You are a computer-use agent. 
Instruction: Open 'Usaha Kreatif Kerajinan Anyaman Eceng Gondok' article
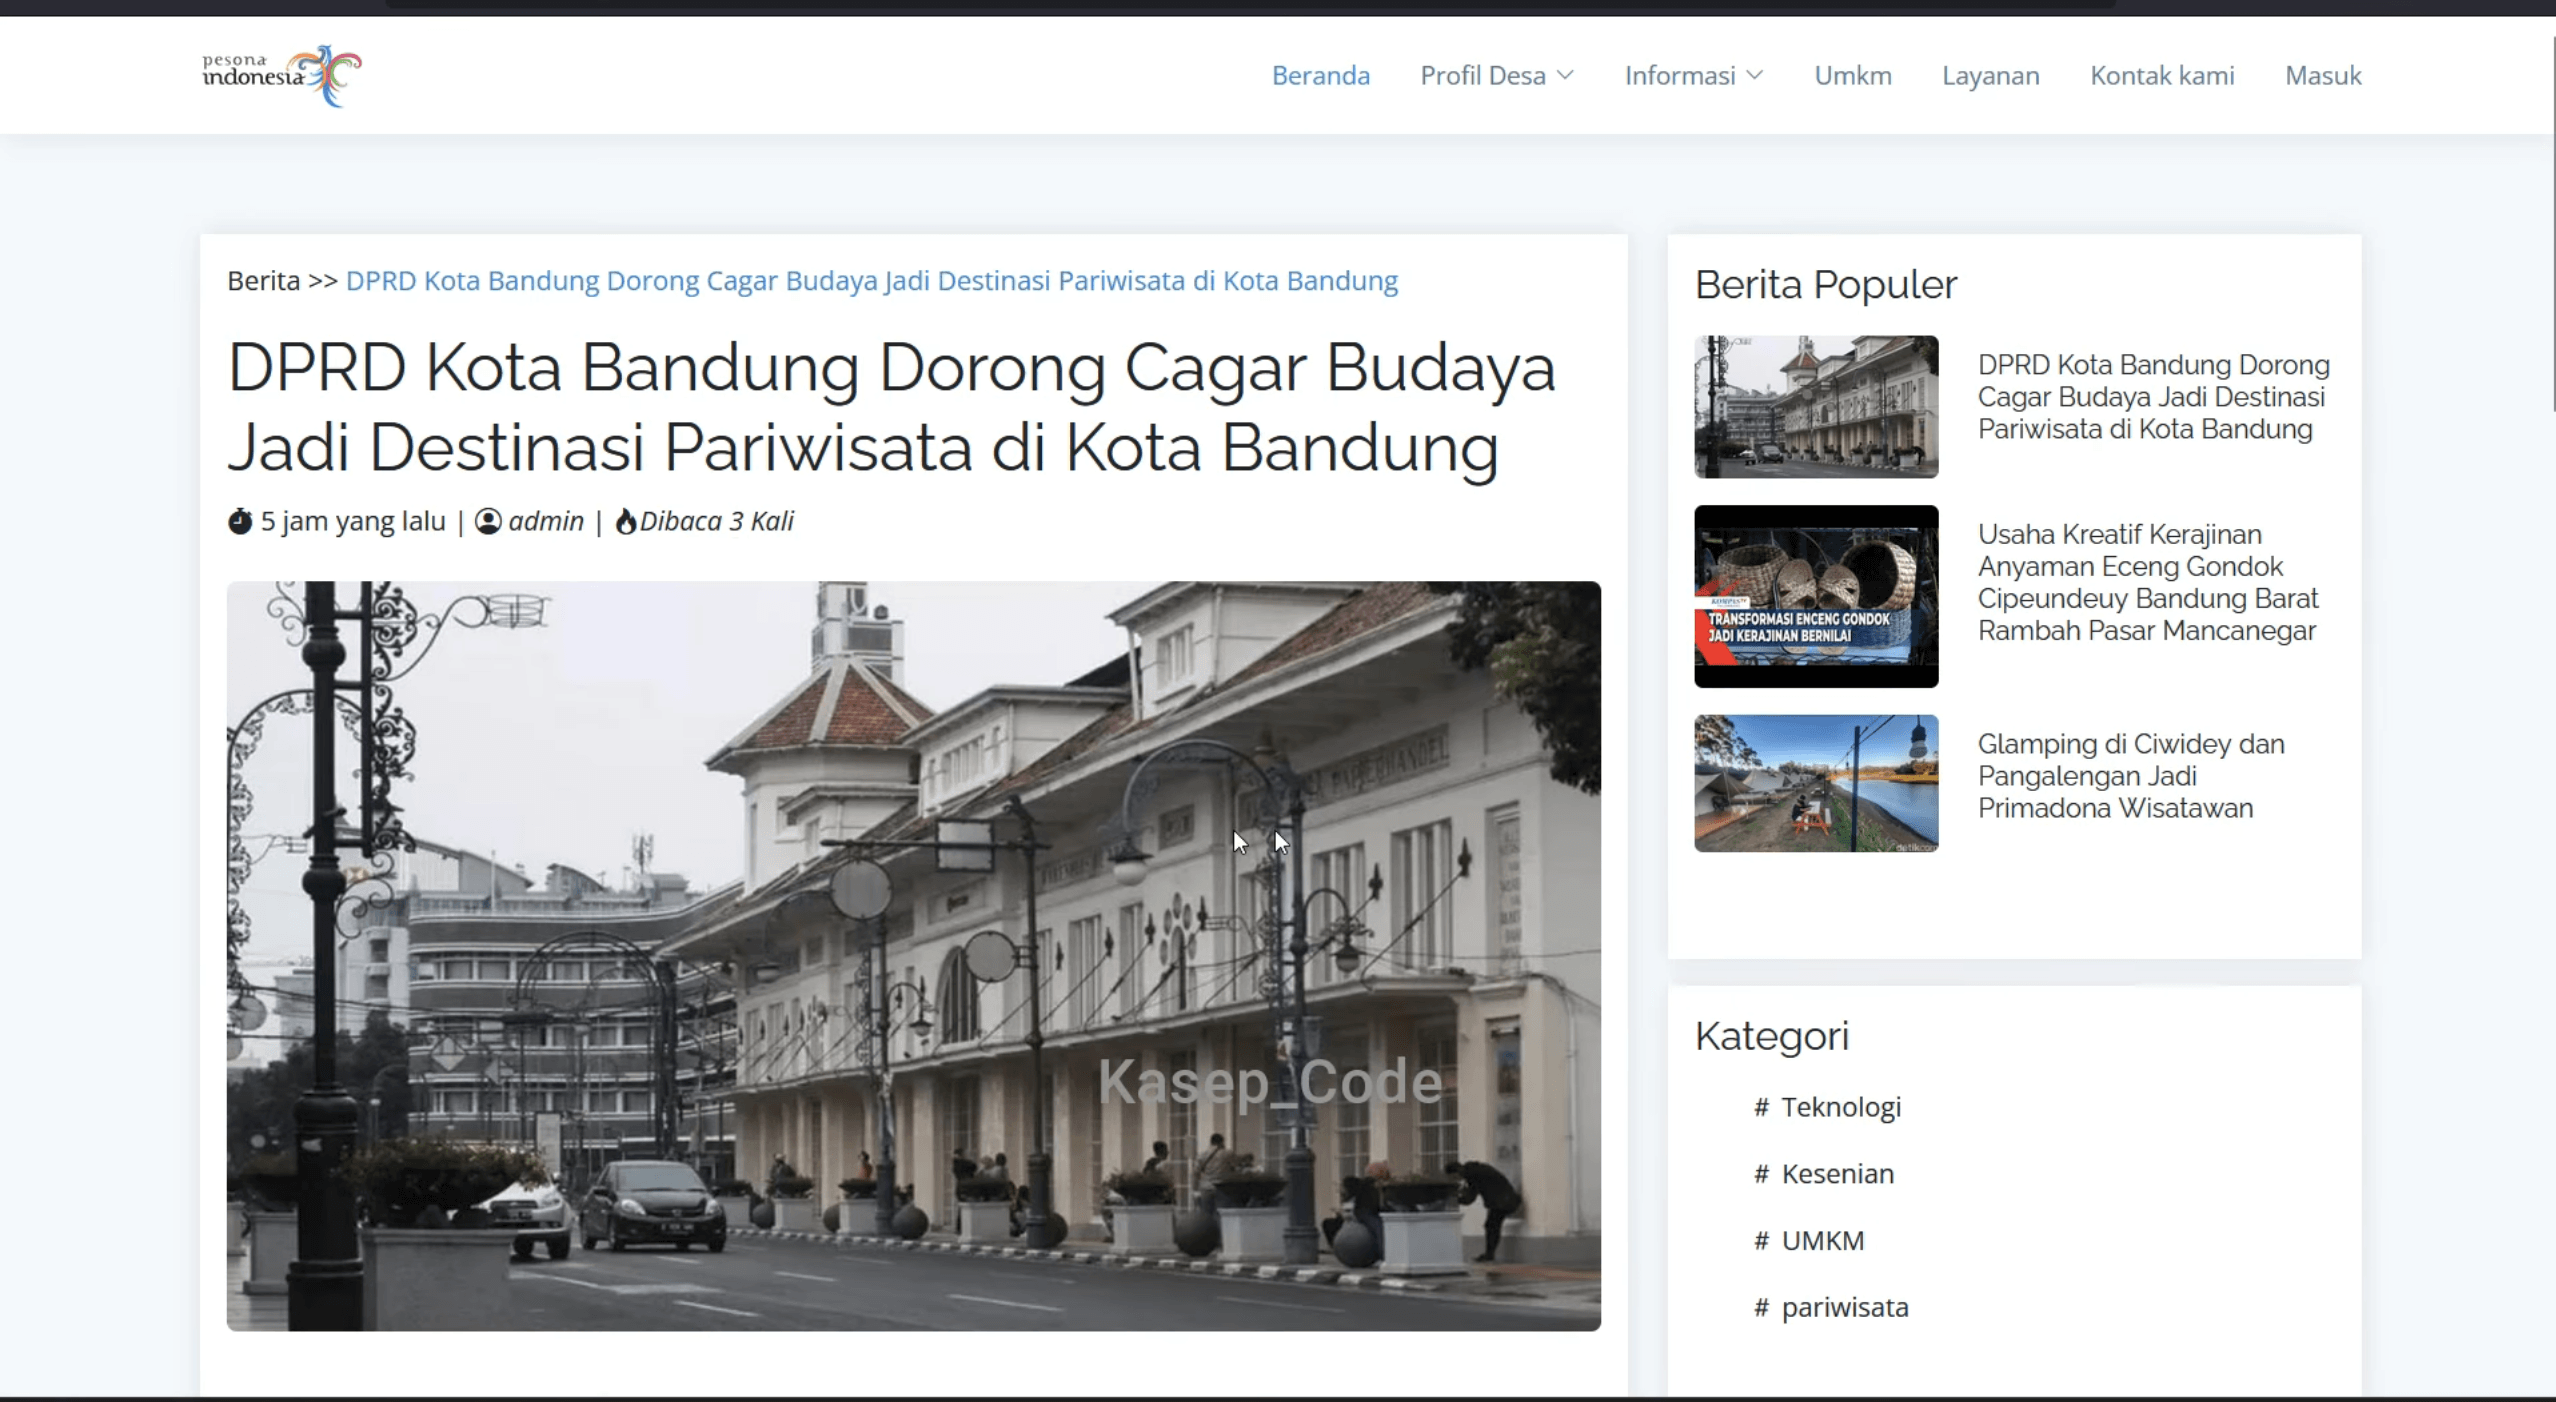[x=2147, y=582]
